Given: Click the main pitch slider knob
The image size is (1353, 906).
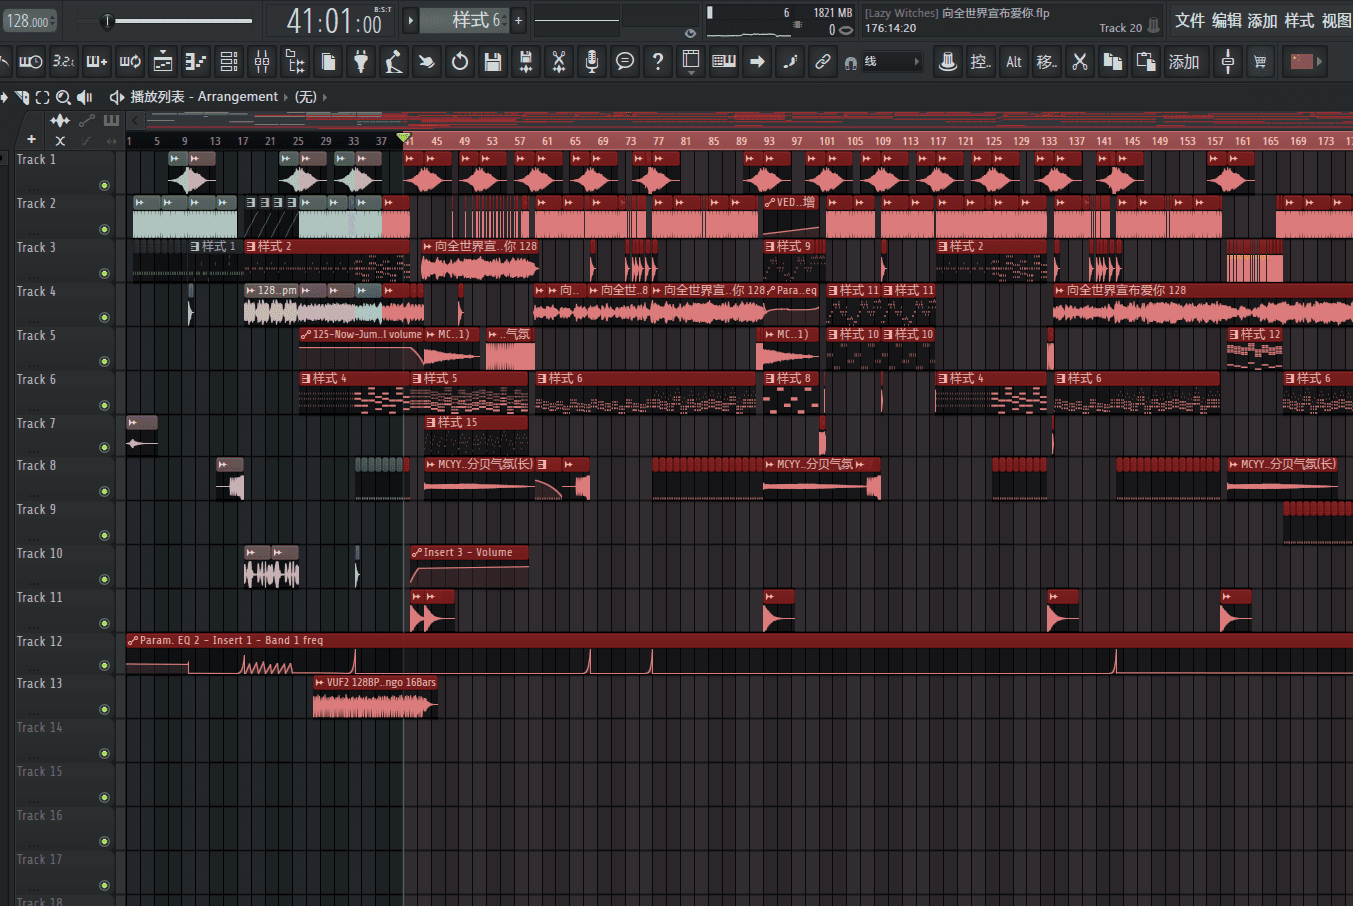Looking at the screenshot, I should (x=107, y=20).
